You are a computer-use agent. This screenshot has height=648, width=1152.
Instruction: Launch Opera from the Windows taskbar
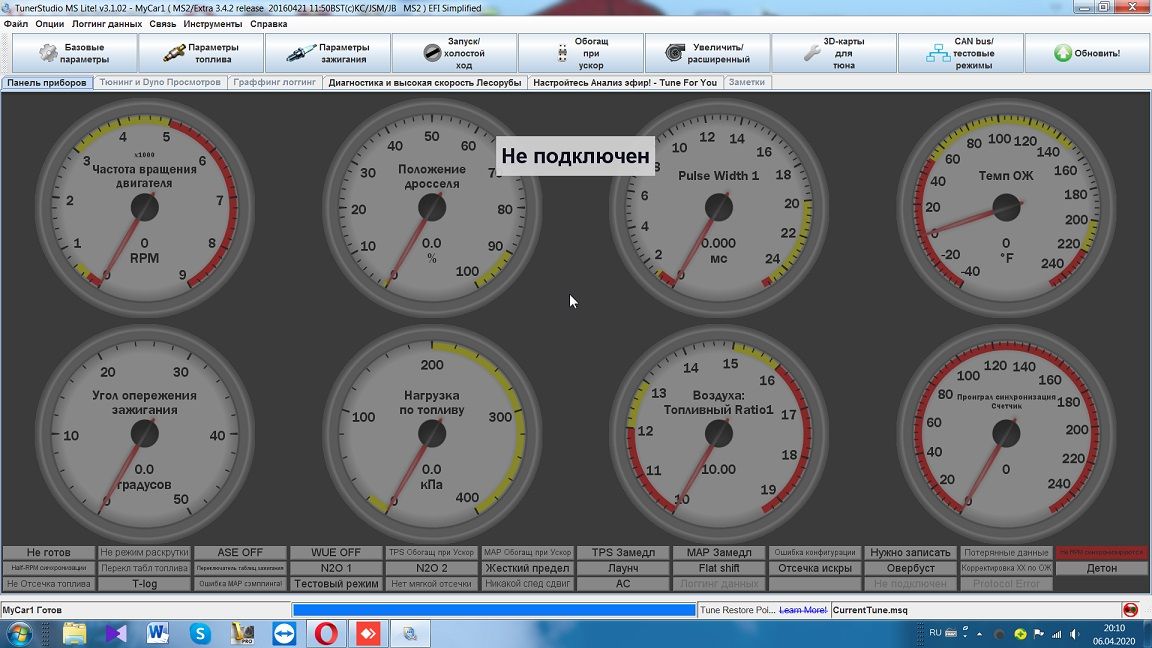pos(326,633)
